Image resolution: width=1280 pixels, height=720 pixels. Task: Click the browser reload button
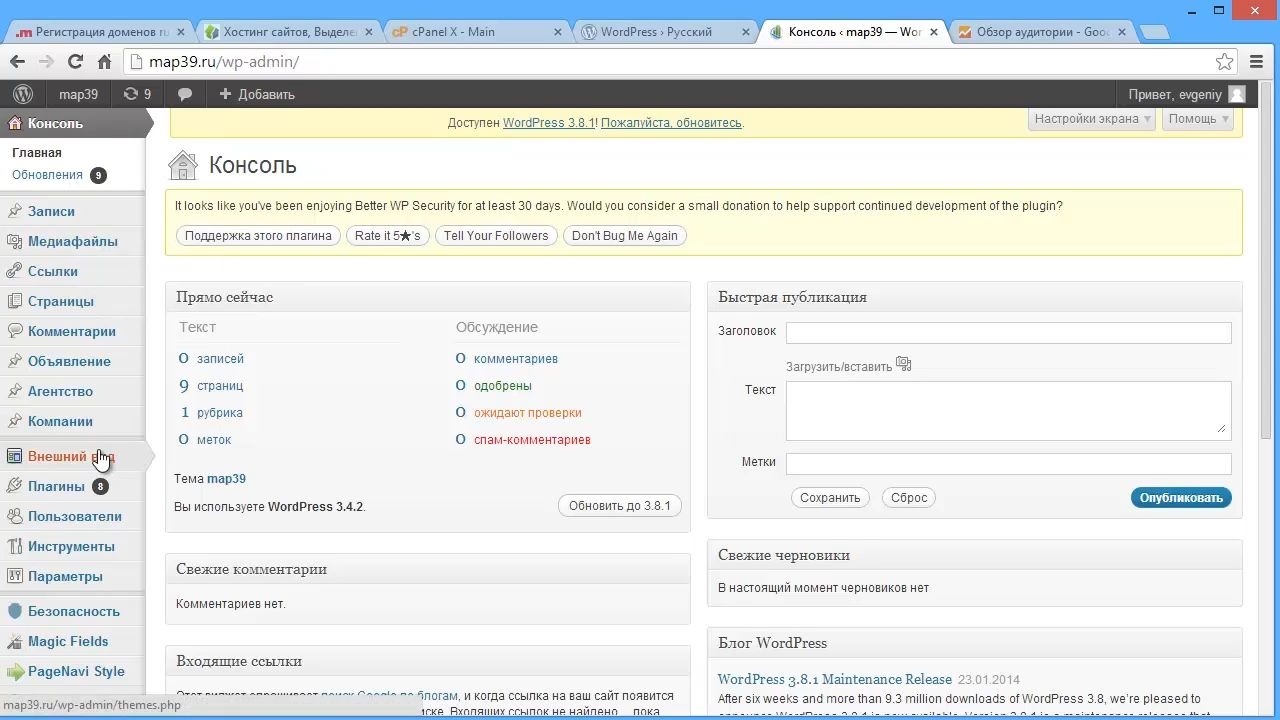(75, 62)
